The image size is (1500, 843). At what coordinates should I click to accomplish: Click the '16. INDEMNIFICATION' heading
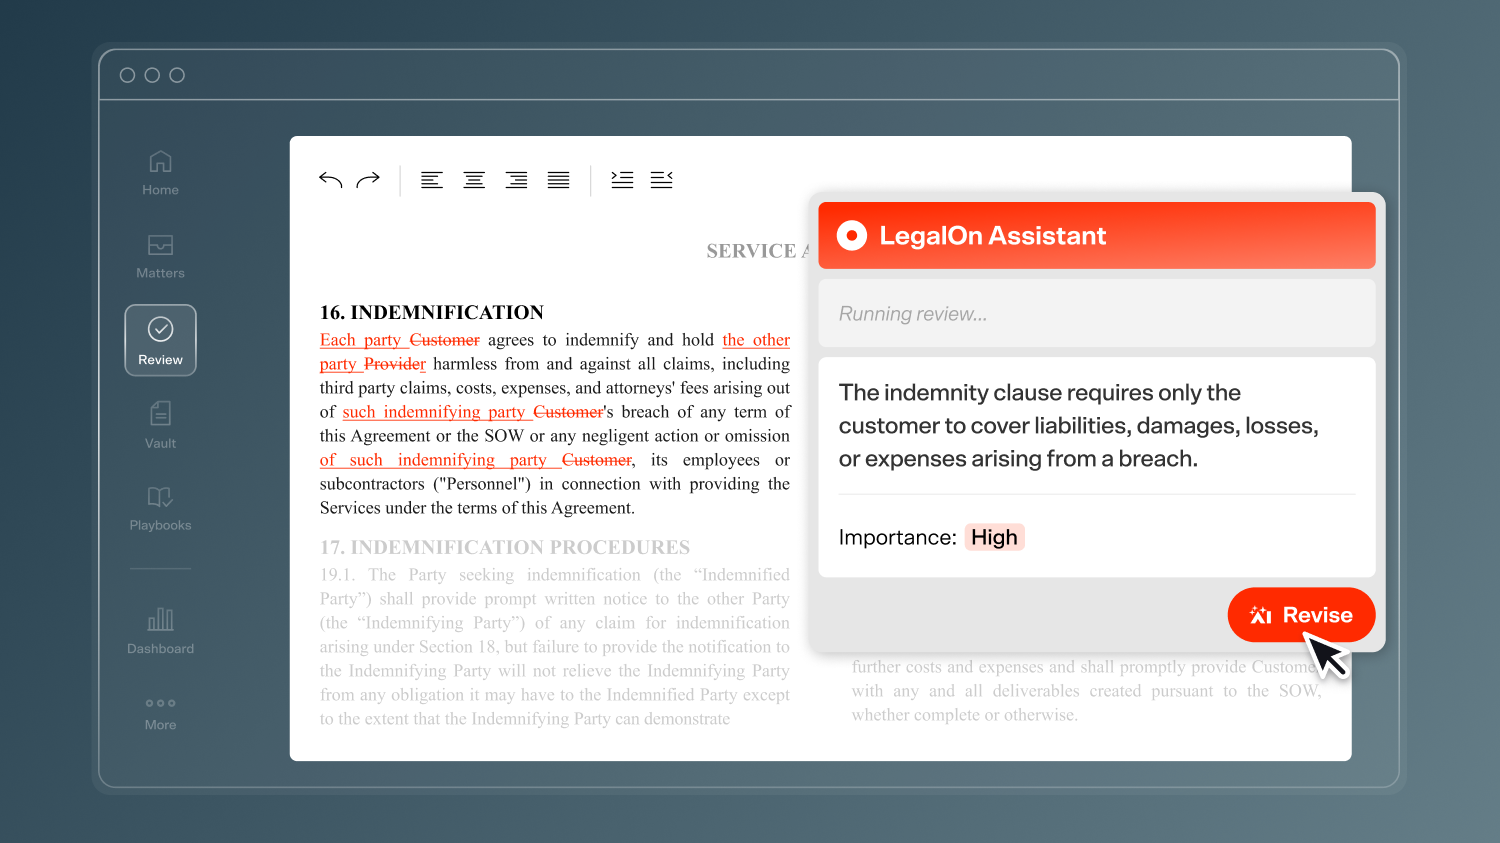pyautogui.click(x=432, y=312)
